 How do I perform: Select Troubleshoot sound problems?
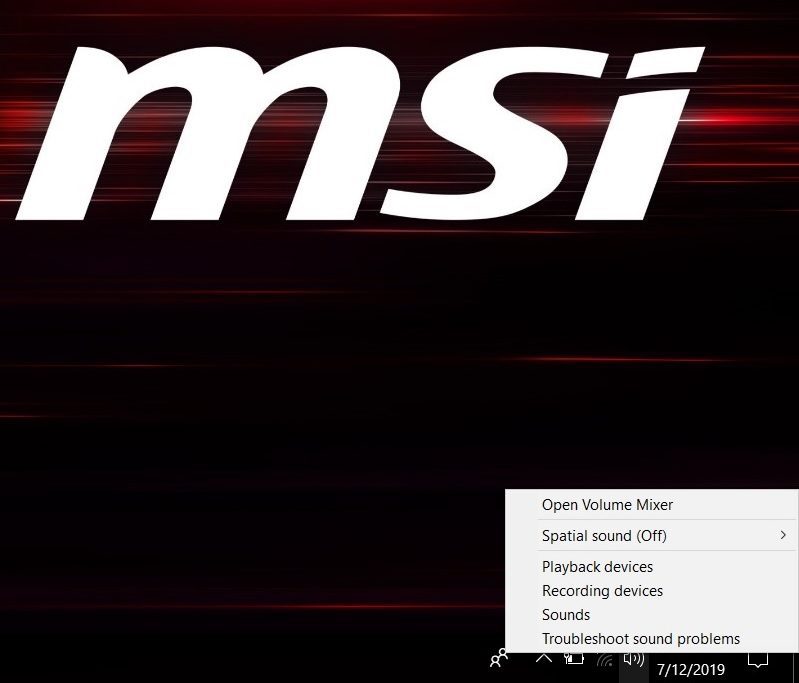[652, 639]
